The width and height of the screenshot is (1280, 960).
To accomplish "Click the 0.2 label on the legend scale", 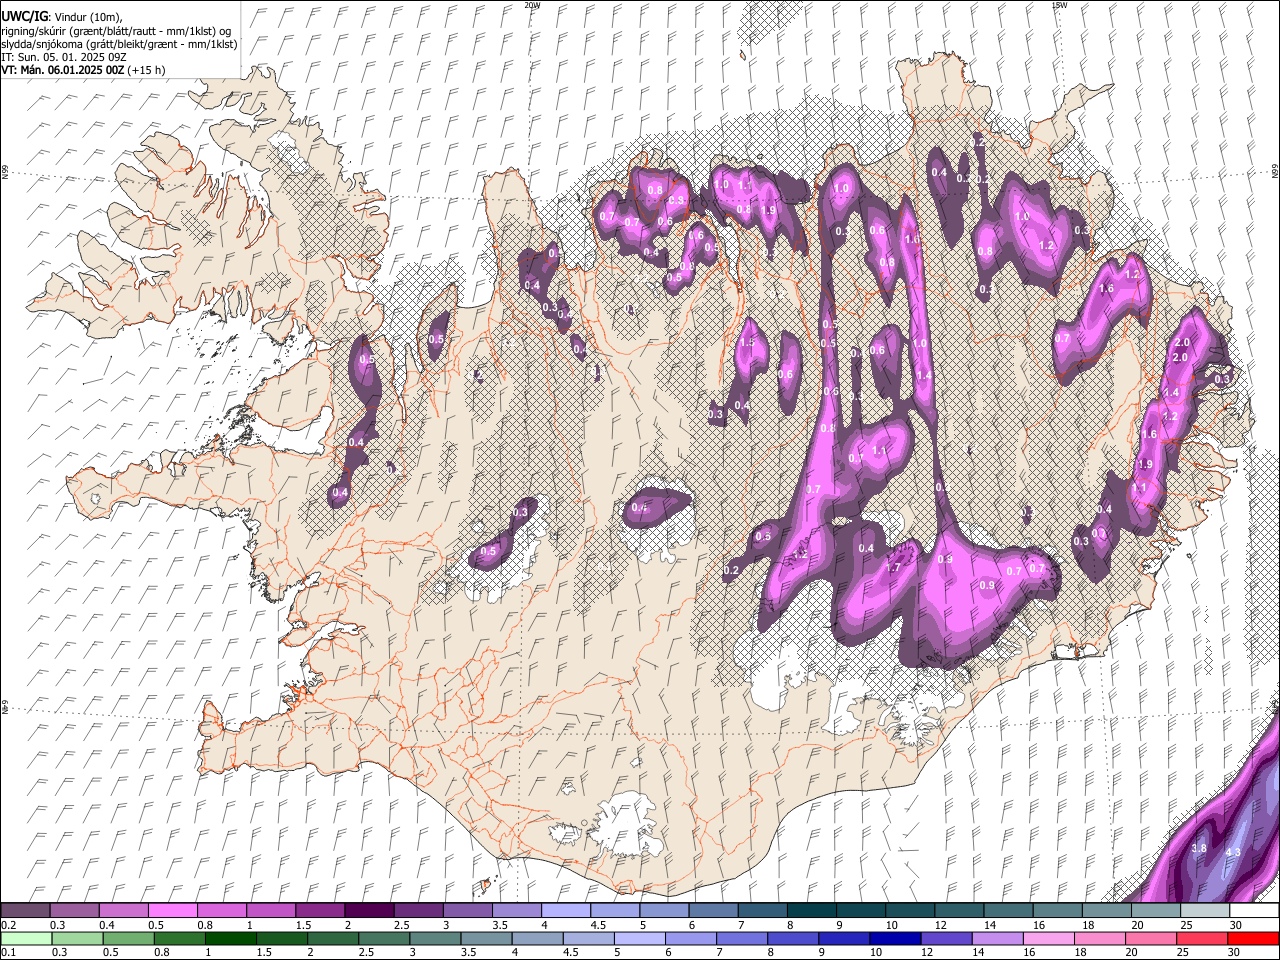I will pyautogui.click(x=8, y=925).
